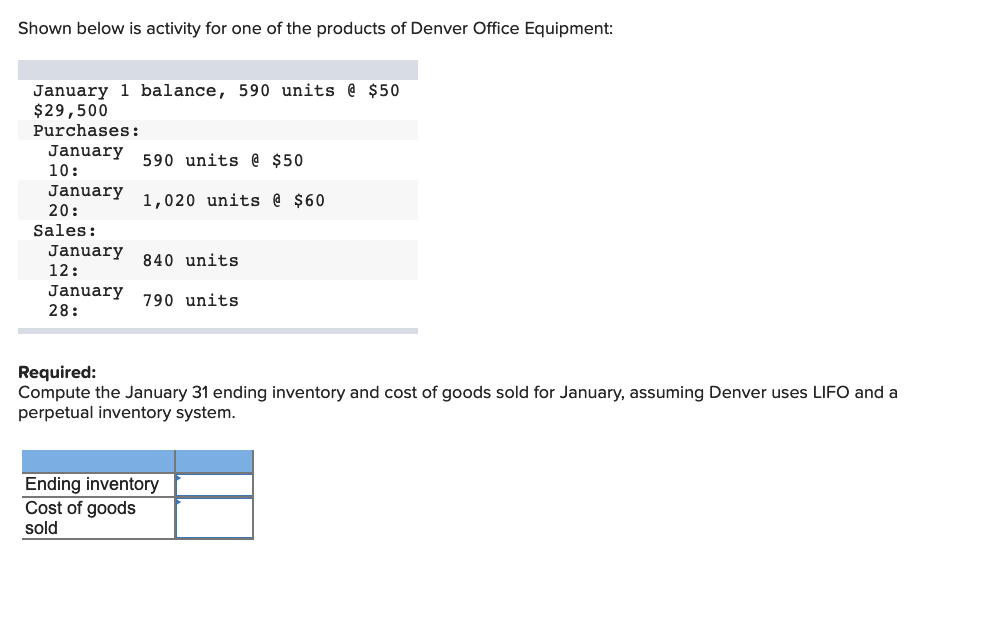Click the 1,020 units @ $60 entry
This screenshot has width=986, height=636.
(x=233, y=200)
